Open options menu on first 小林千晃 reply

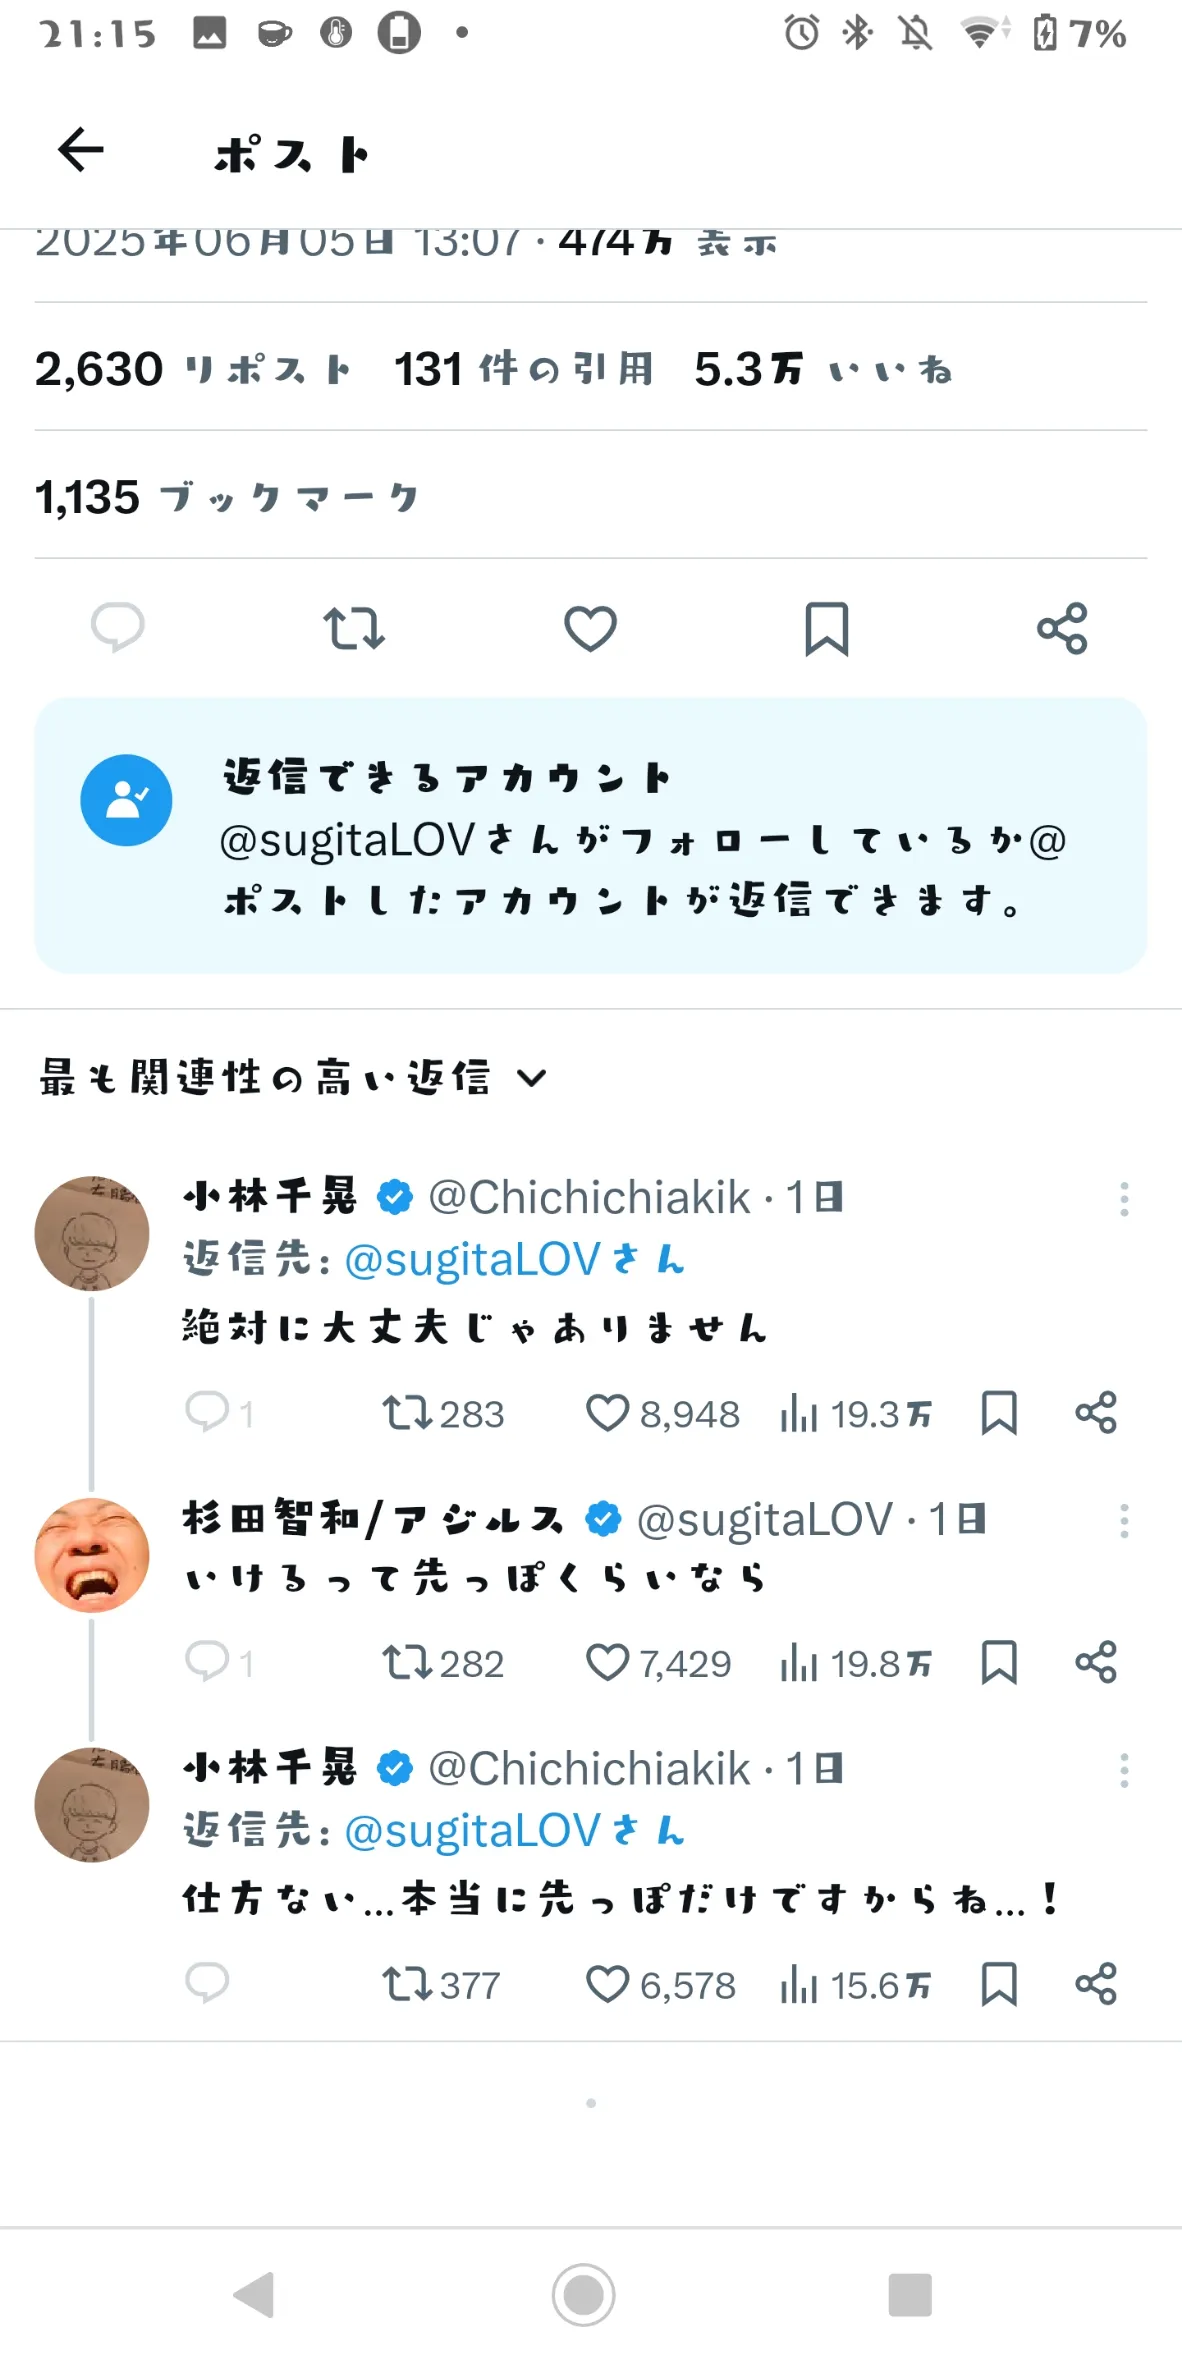click(1124, 1198)
